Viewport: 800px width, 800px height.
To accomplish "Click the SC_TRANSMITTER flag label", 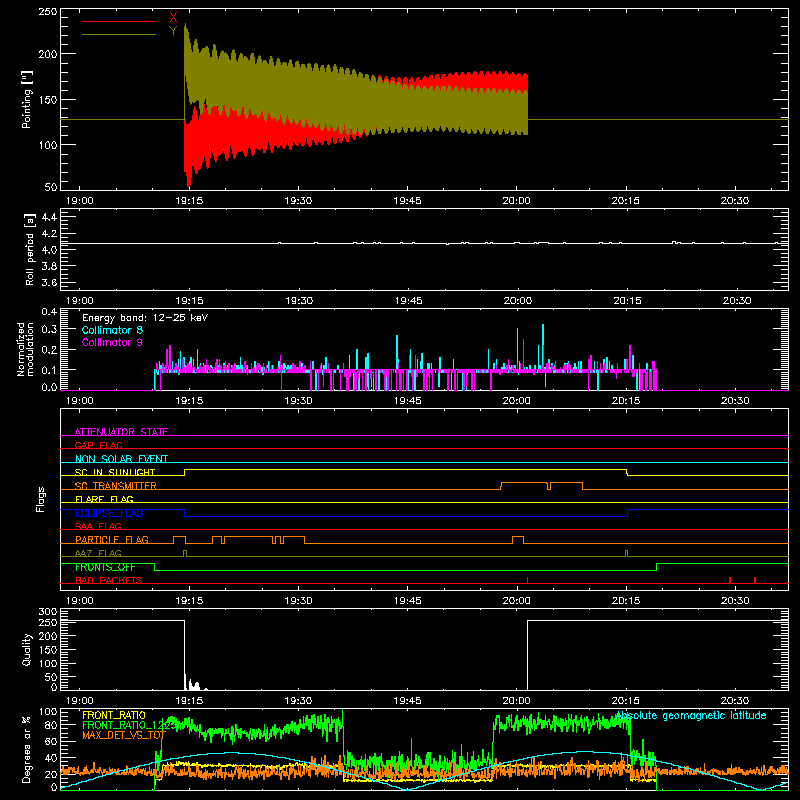I will click(116, 485).
